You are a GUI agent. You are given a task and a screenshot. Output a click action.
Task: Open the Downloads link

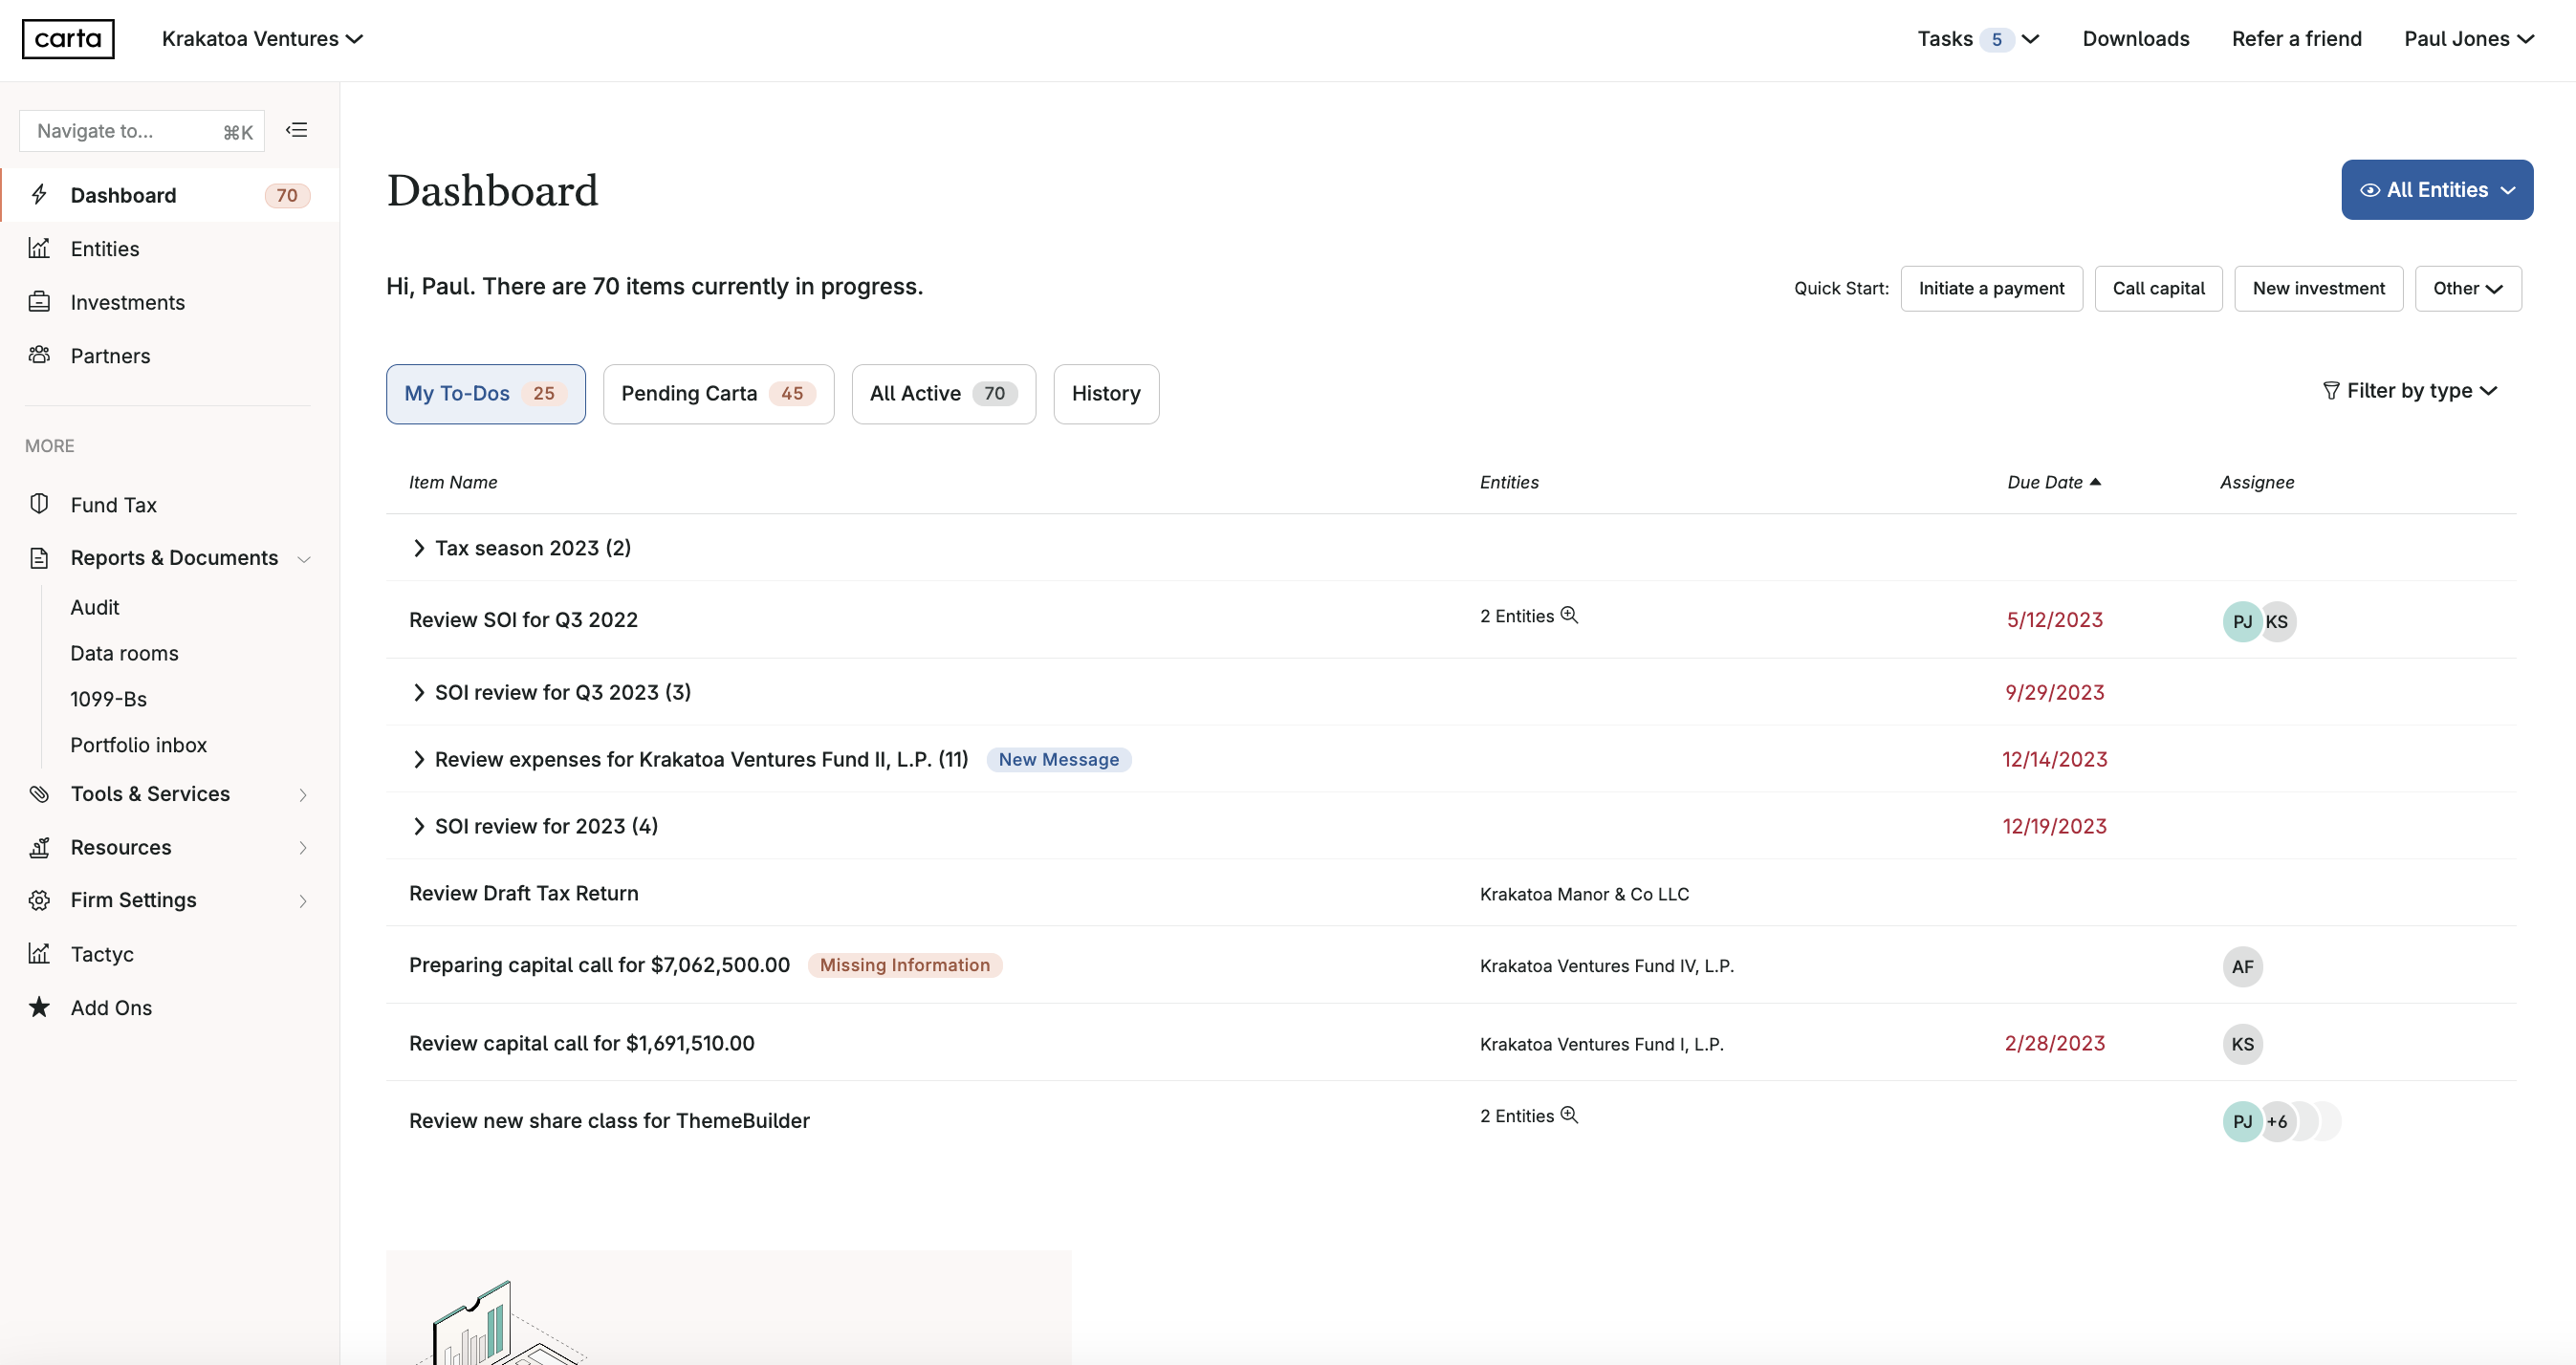click(2135, 39)
